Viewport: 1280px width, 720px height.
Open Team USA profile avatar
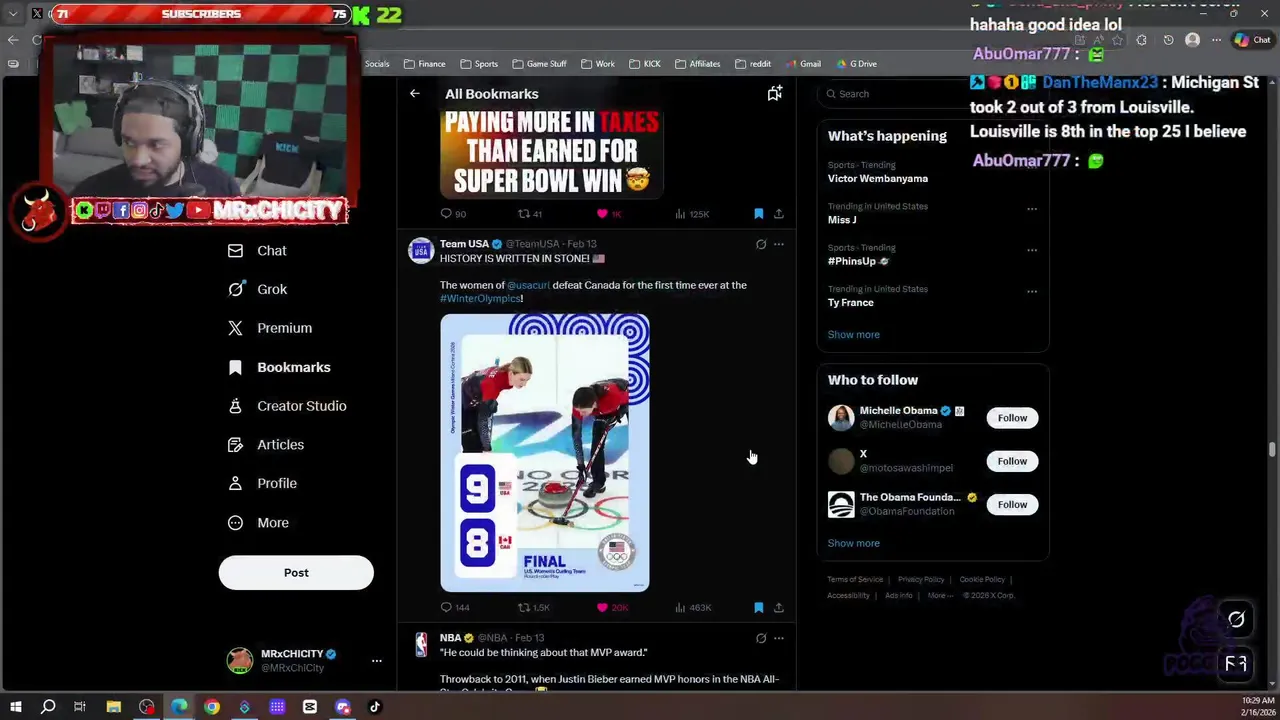click(x=421, y=250)
